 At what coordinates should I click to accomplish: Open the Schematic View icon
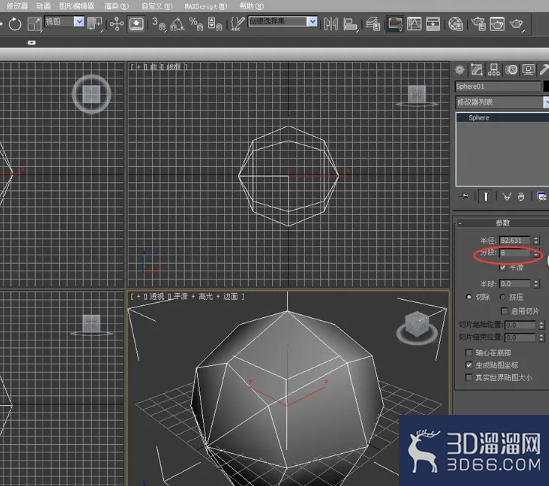433,24
